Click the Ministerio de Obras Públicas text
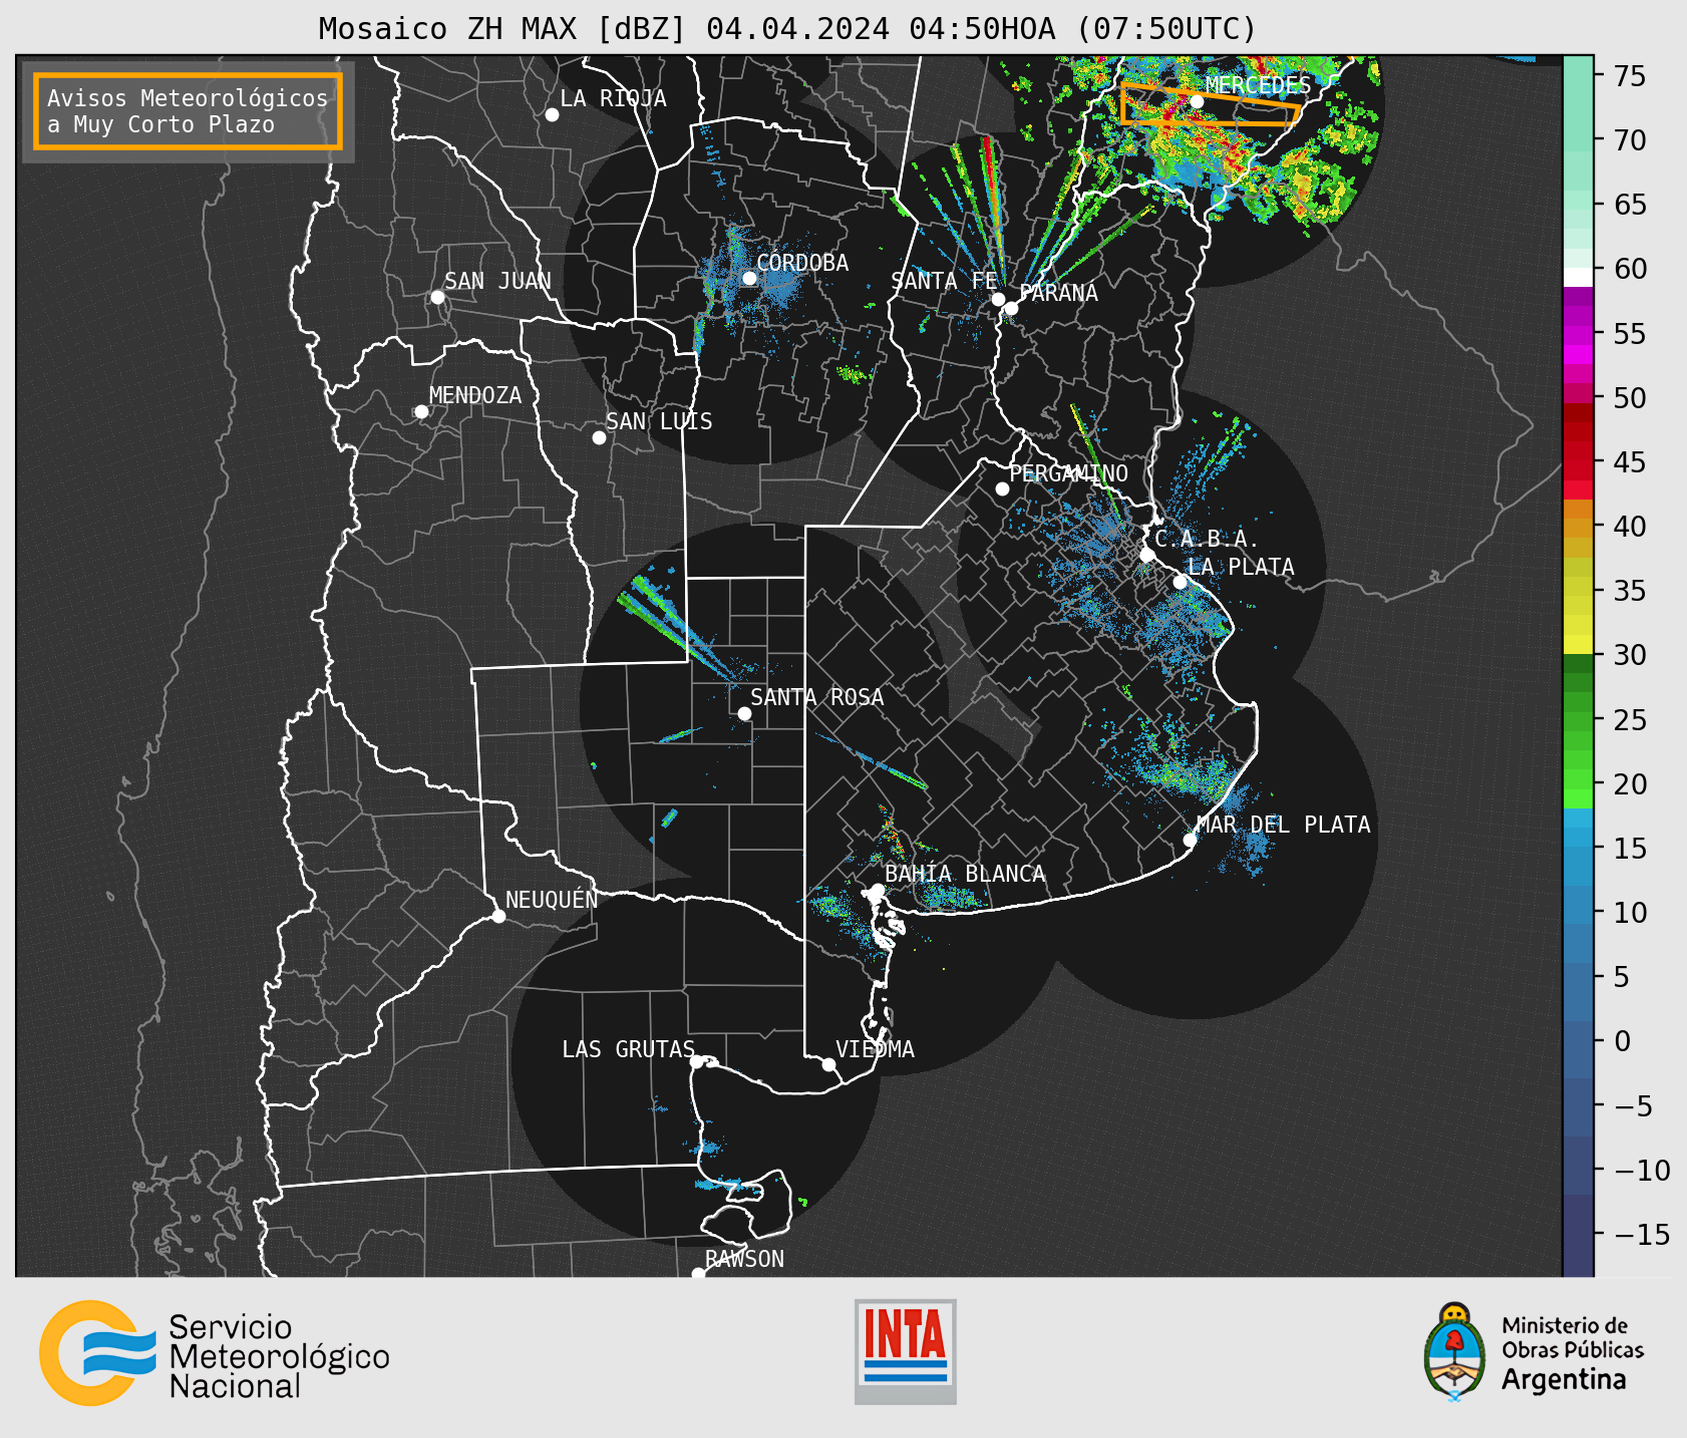Screen dimensions: 1687x1438 click(x=1572, y=1337)
